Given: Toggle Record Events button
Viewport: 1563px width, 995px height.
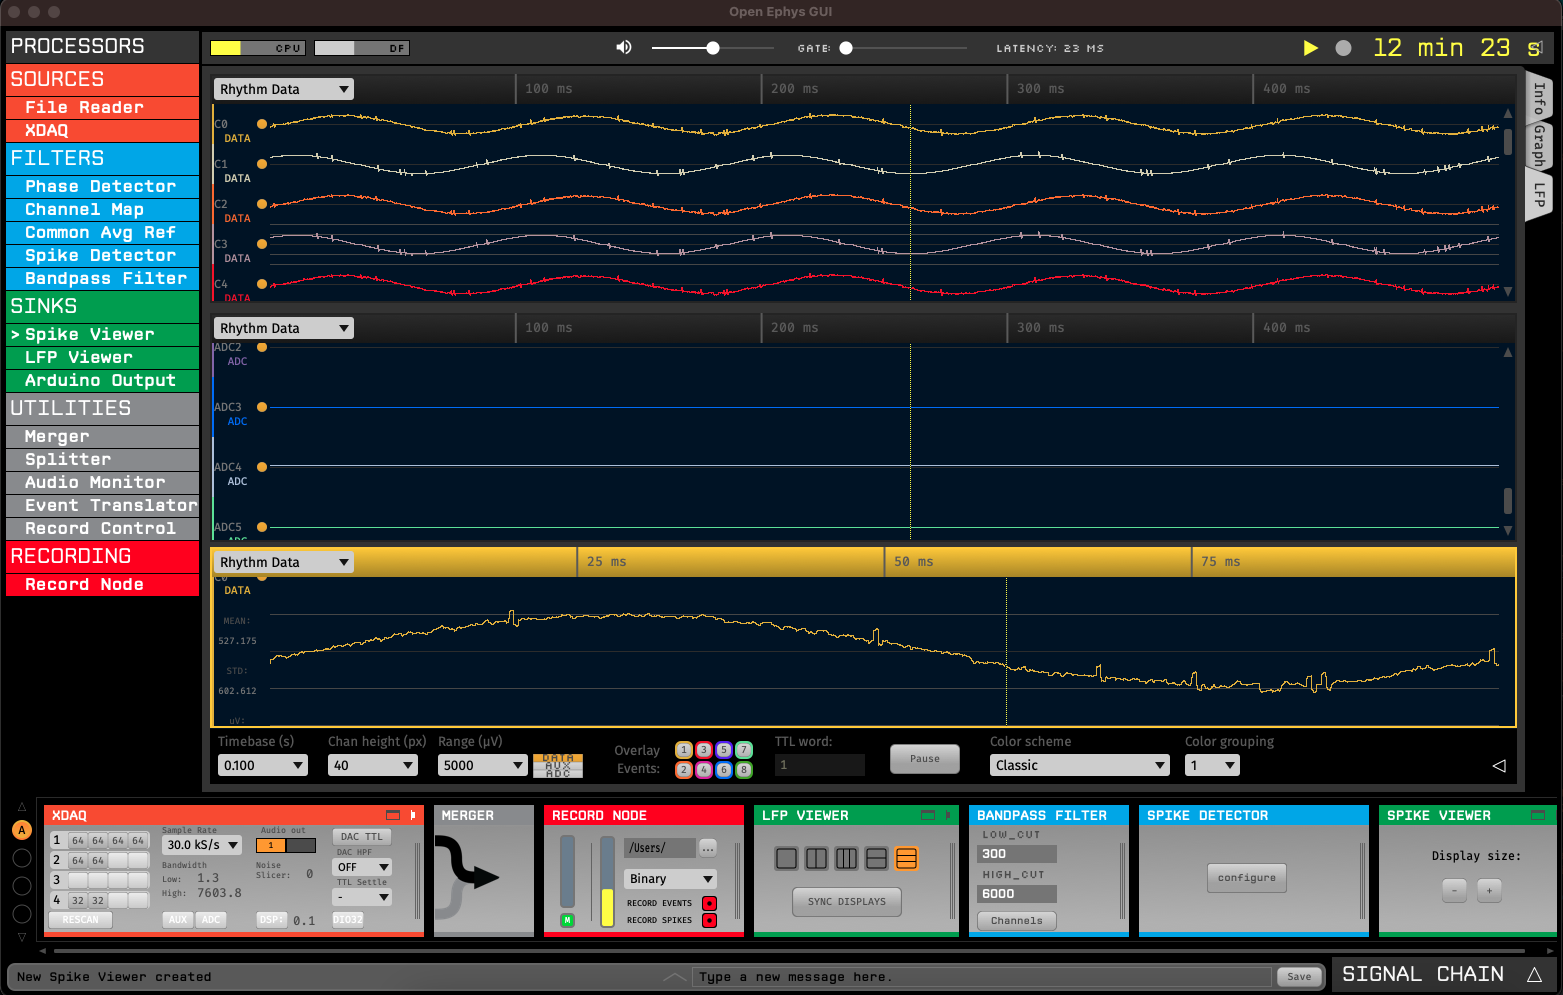Looking at the screenshot, I should 709,903.
